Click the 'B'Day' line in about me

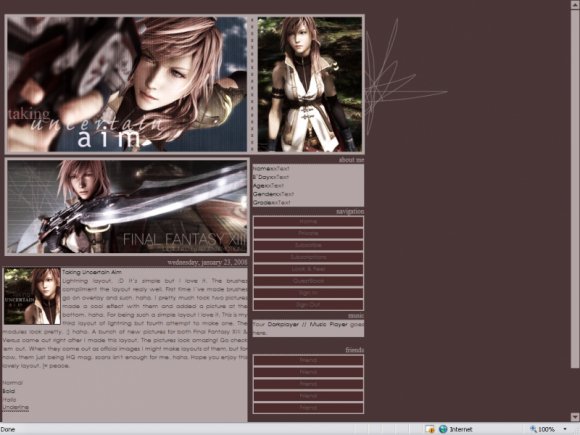tap(271, 177)
